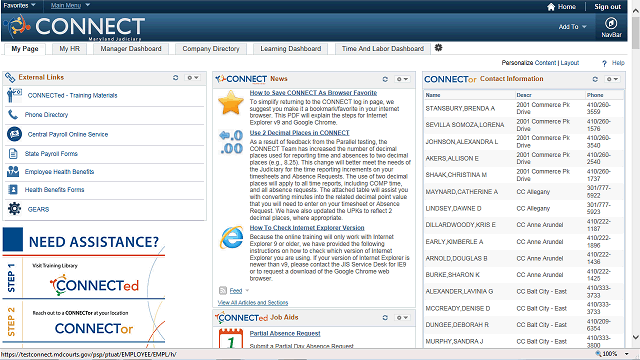The height and width of the screenshot is (360, 640).
Task: Click the Employee Health Benefits people icon
Action: pyautogui.click(x=13, y=171)
